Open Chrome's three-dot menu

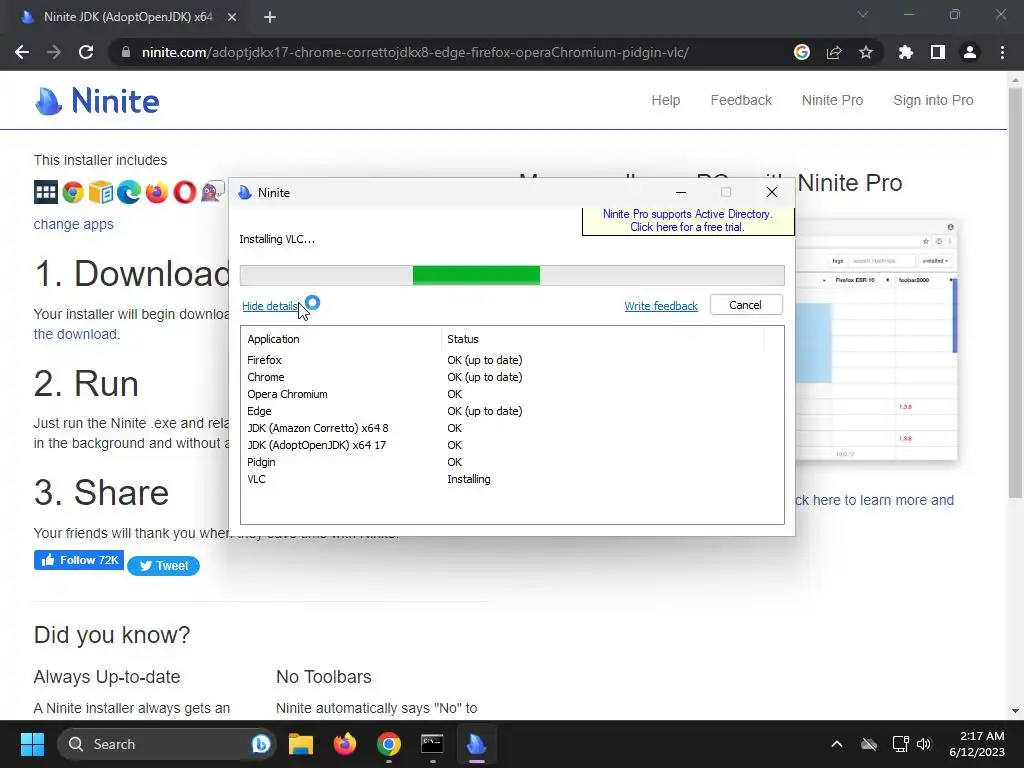tap(1002, 52)
